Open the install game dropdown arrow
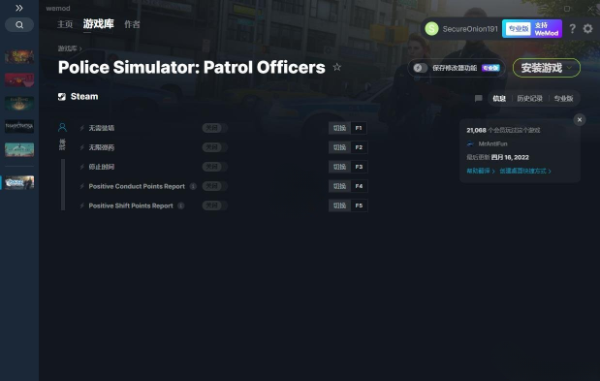600x381 pixels. tap(570, 68)
